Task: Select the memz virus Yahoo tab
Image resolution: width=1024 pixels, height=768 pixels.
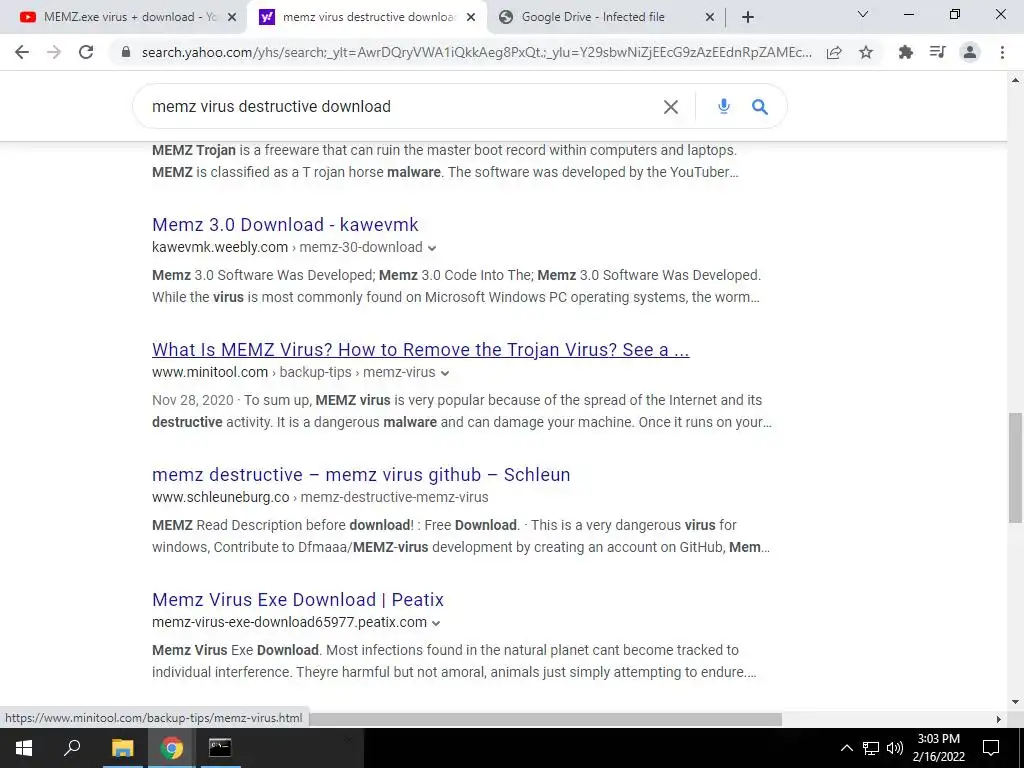Action: click(x=368, y=18)
